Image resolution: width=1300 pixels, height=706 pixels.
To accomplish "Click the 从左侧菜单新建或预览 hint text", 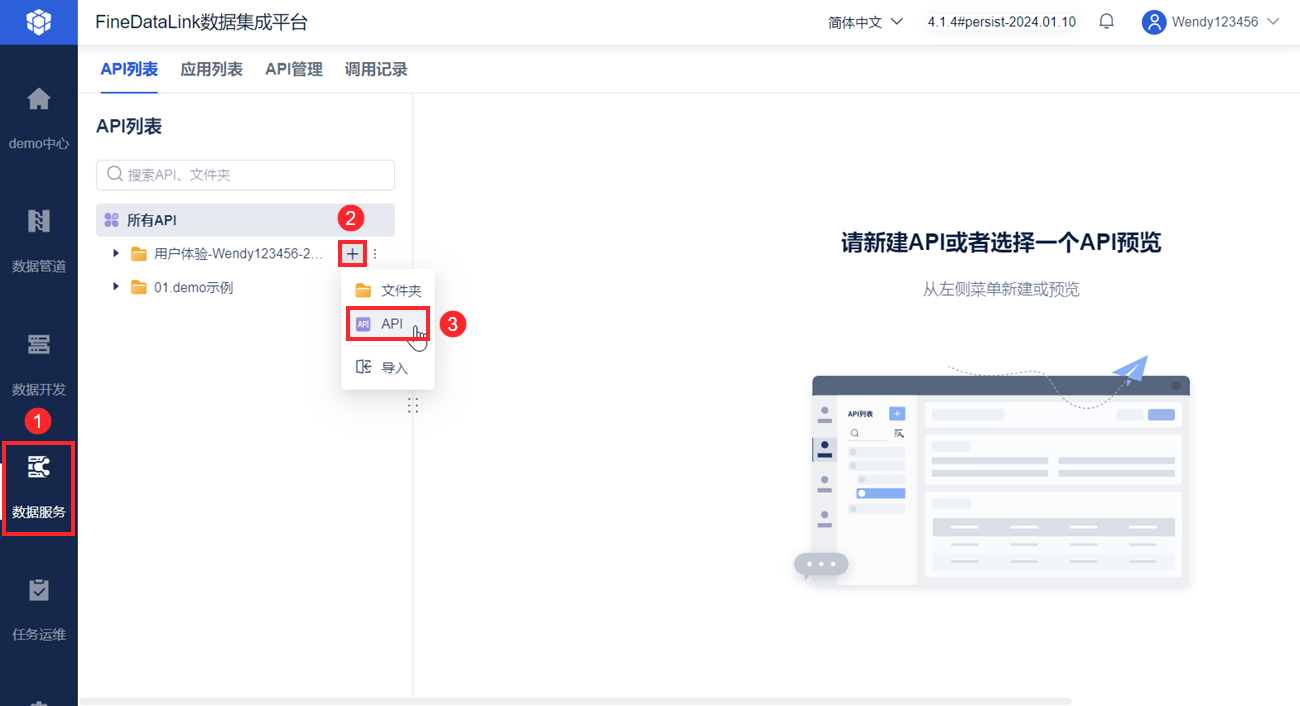I will coord(1001,290).
